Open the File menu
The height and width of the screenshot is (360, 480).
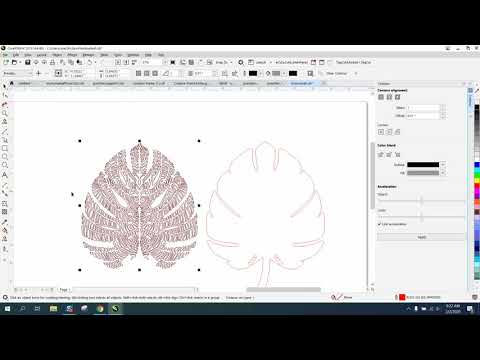[6, 55]
